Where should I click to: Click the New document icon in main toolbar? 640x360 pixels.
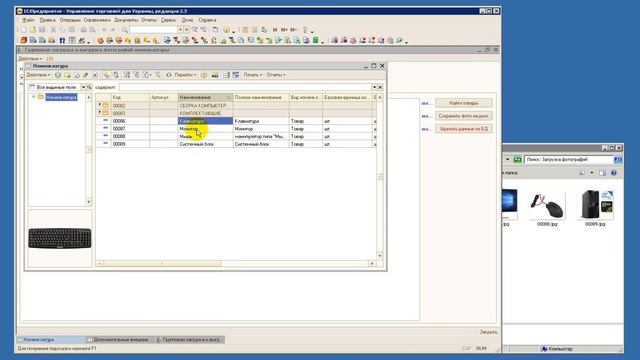pos(24,30)
